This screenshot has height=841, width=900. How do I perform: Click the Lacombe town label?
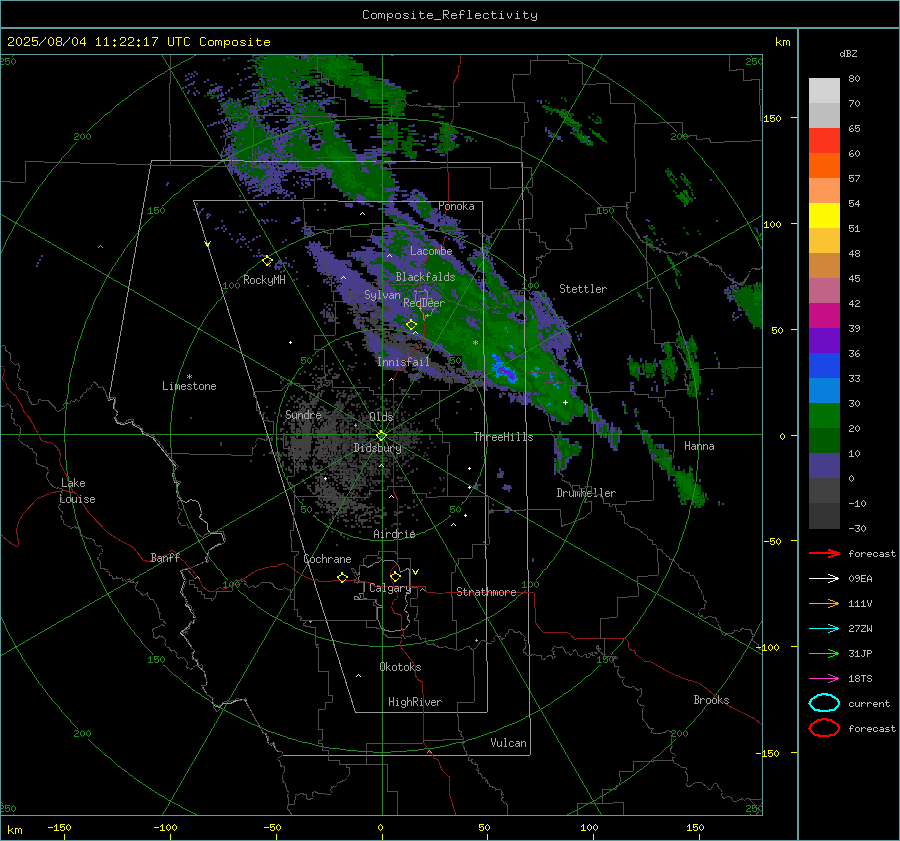coord(431,251)
